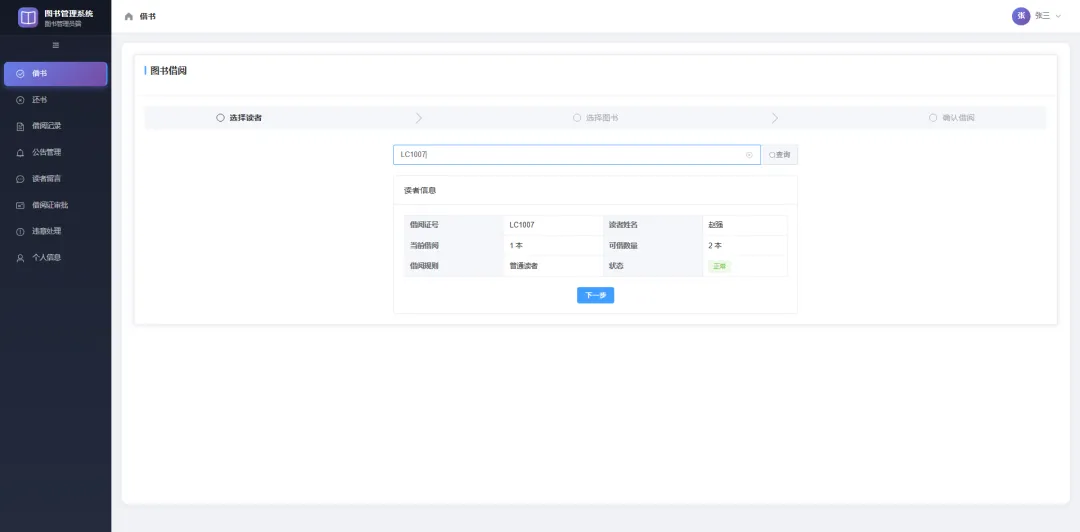Screen dimensions: 1080x532
Task: Click the 当前借阅 label cell
Action: coord(454,245)
